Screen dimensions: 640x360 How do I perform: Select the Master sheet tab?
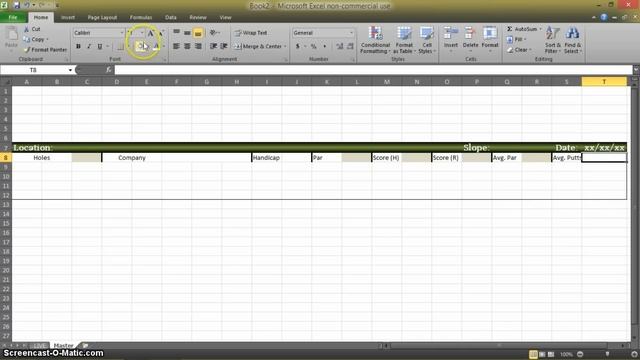(x=64, y=345)
